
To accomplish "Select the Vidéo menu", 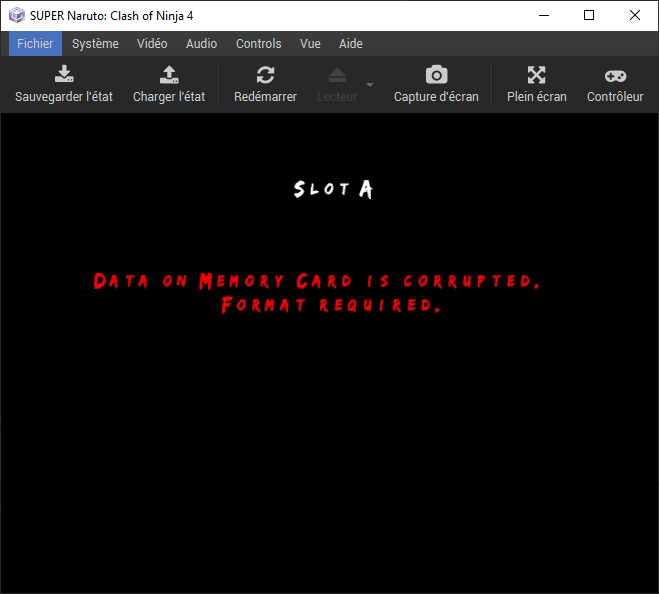I will [152, 44].
